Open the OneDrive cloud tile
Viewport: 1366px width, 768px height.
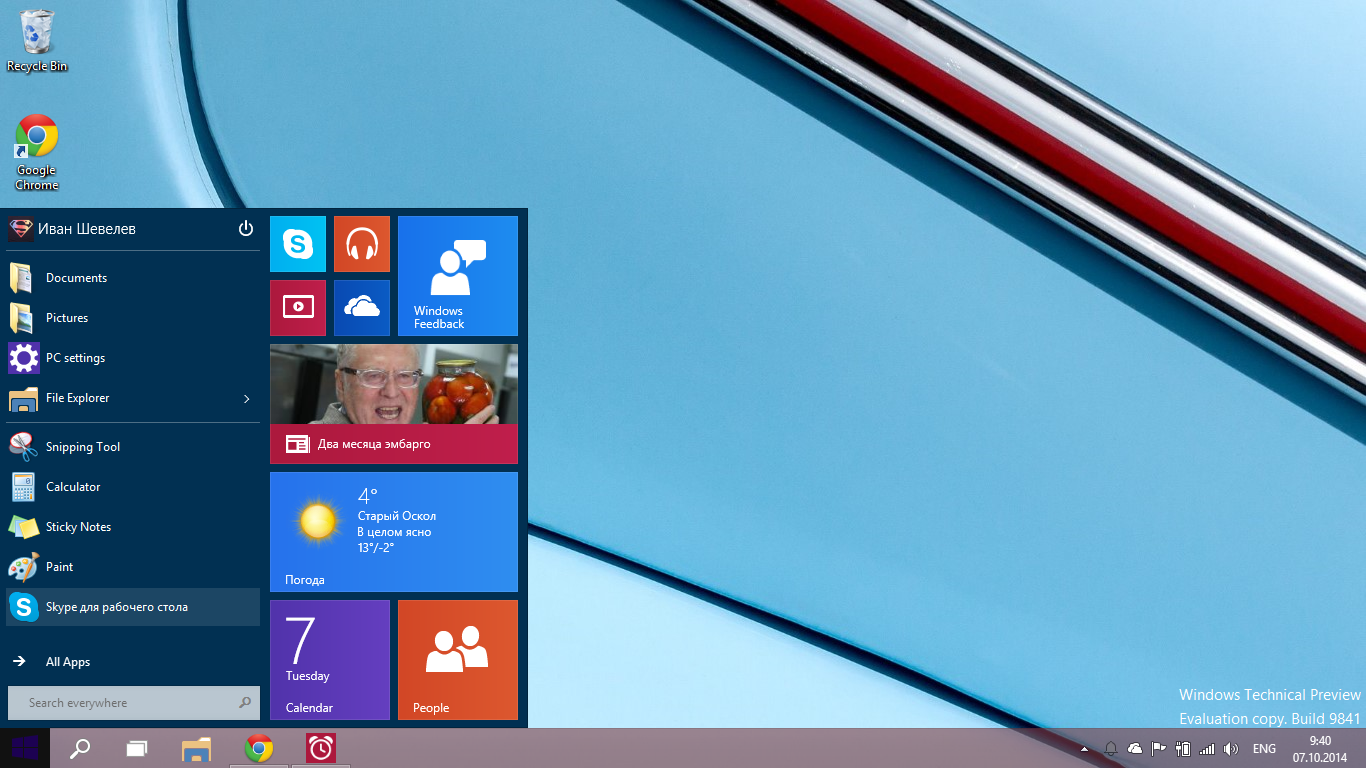coord(361,308)
